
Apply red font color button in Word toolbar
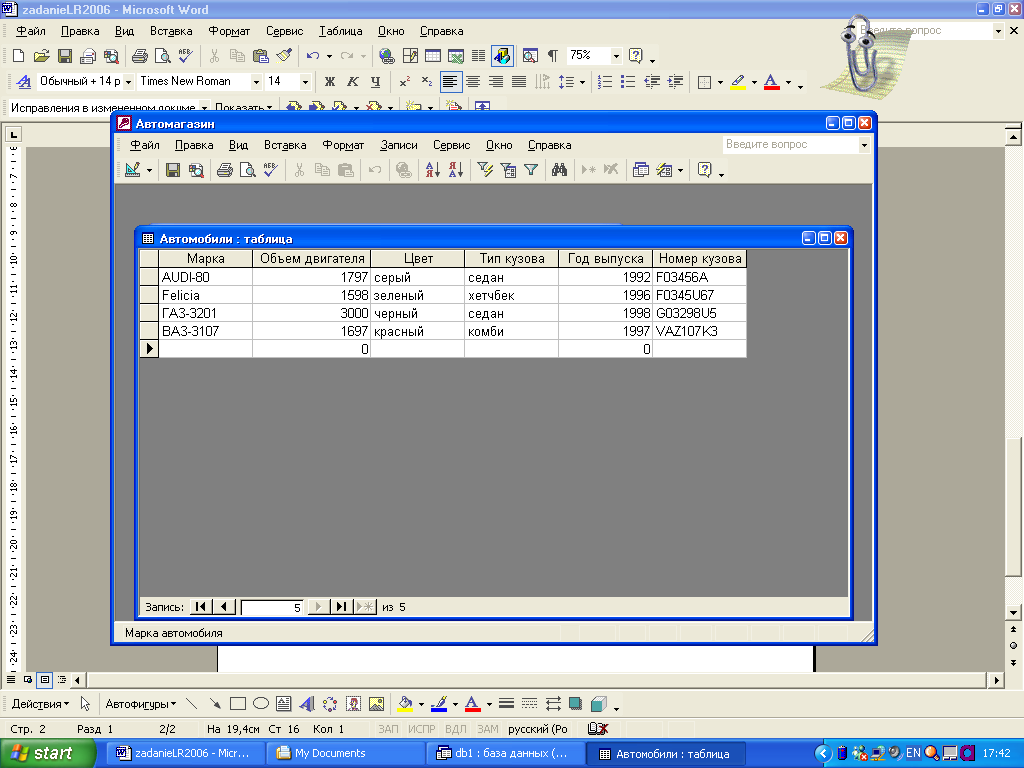[771, 82]
